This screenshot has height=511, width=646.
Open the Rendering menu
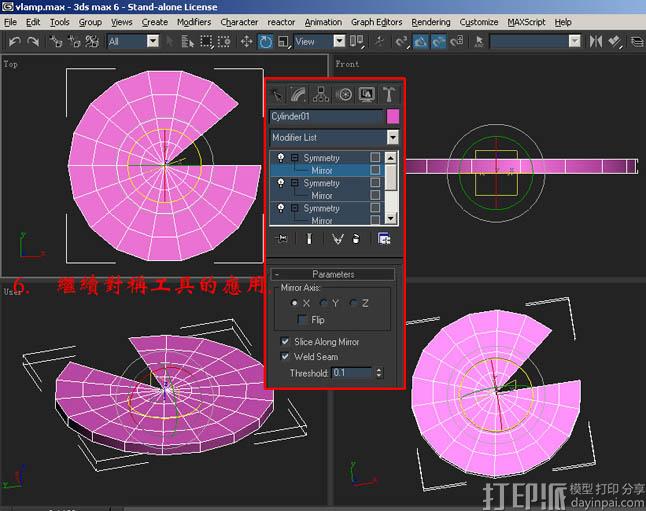click(430, 22)
